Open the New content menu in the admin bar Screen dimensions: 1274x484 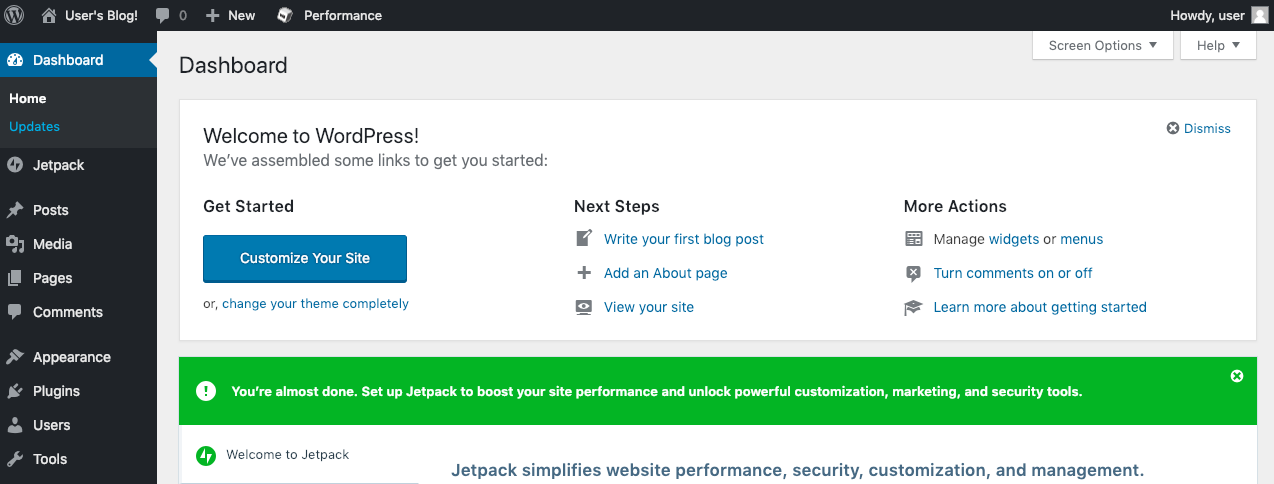(x=230, y=15)
